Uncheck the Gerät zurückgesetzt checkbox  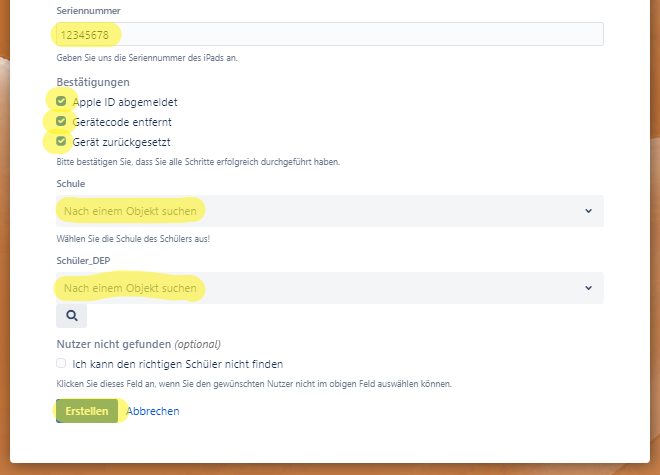click(62, 141)
